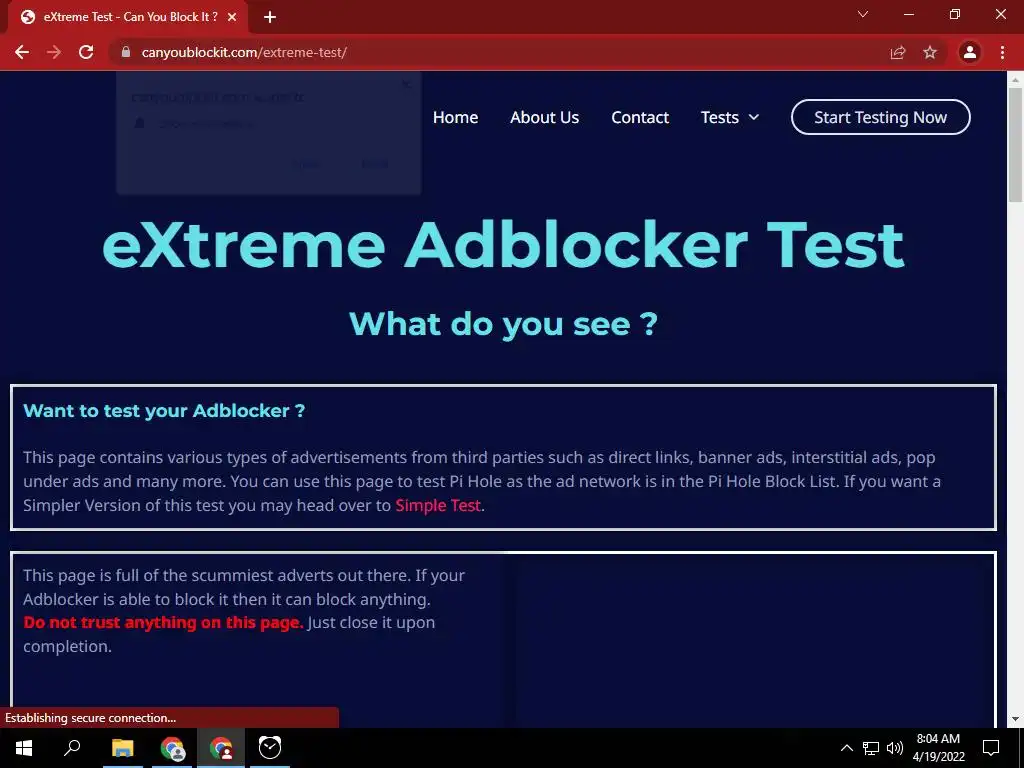Open the volume control icon
The width and height of the screenshot is (1024, 768).
(895, 748)
